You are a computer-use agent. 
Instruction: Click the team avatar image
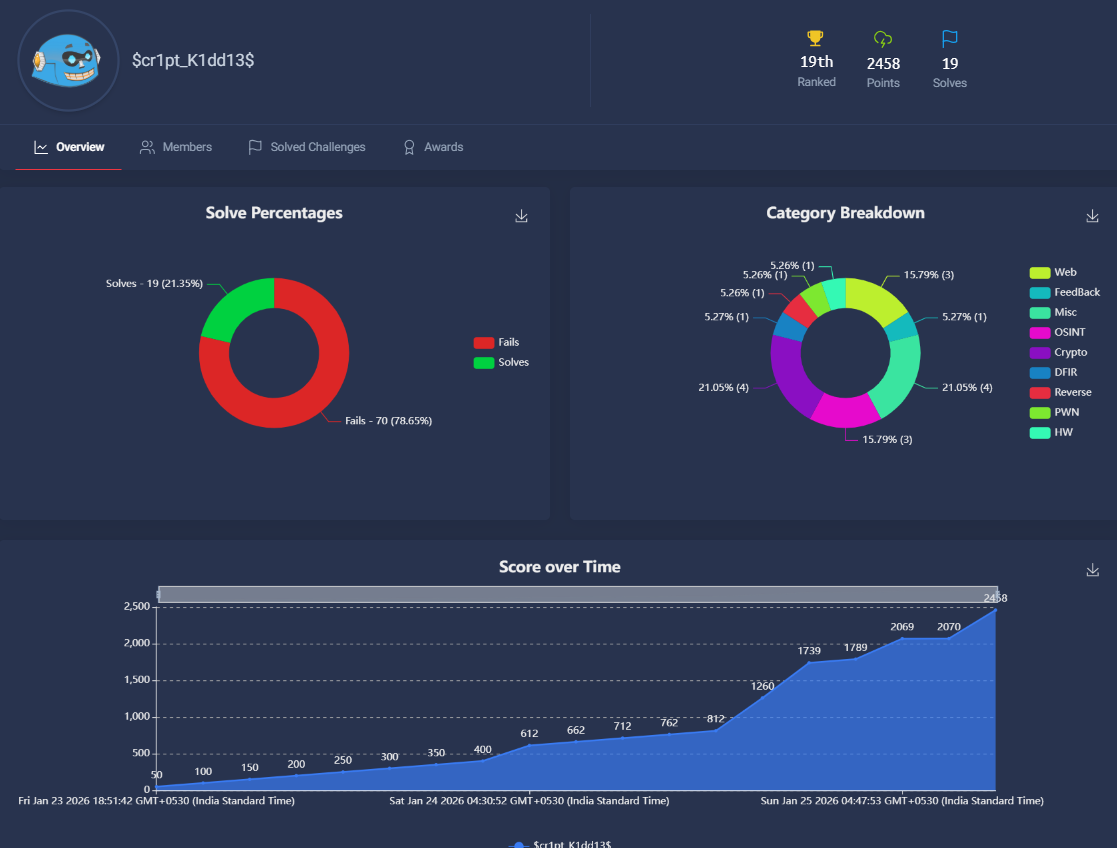(x=68, y=61)
